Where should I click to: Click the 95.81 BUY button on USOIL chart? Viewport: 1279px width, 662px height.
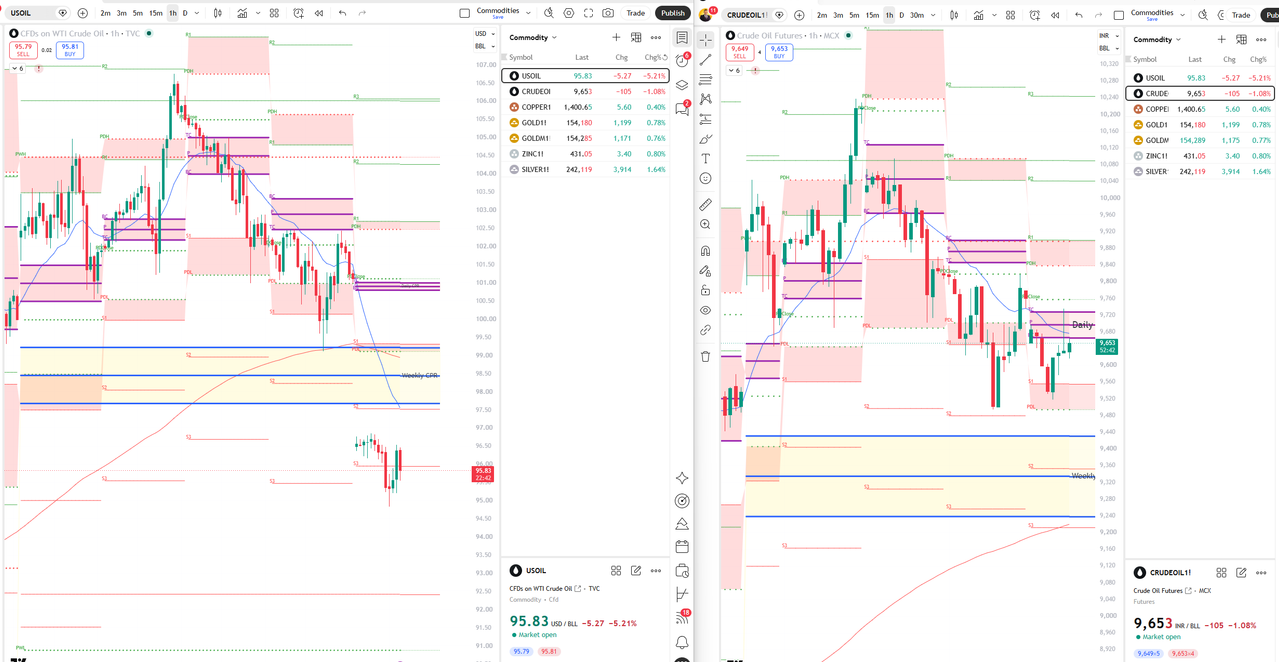tap(70, 49)
